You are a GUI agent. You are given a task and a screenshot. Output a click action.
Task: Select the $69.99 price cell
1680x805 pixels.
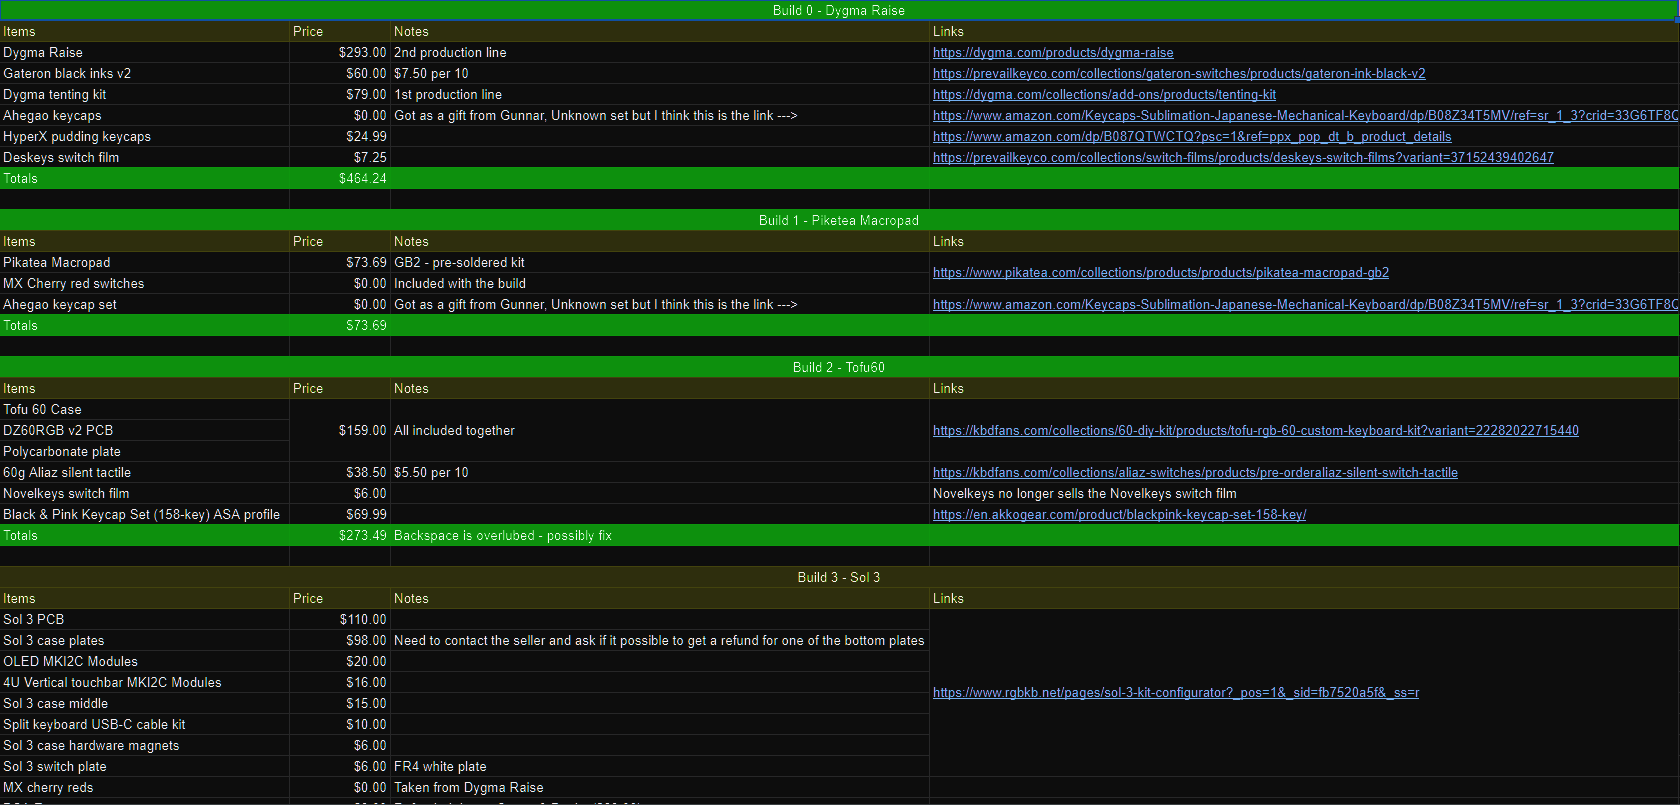pos(340,515)
